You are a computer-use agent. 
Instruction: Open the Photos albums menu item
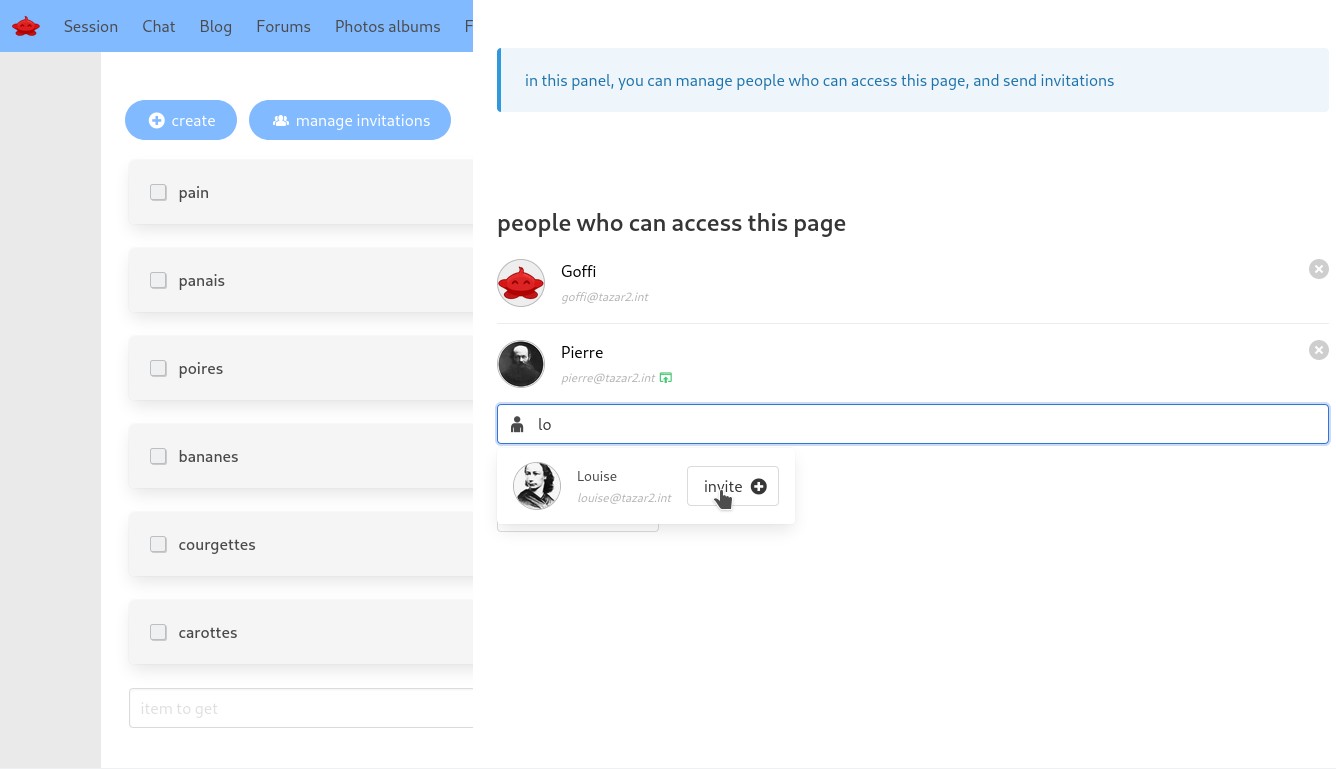pyautogui.click(x=388, y=26)
